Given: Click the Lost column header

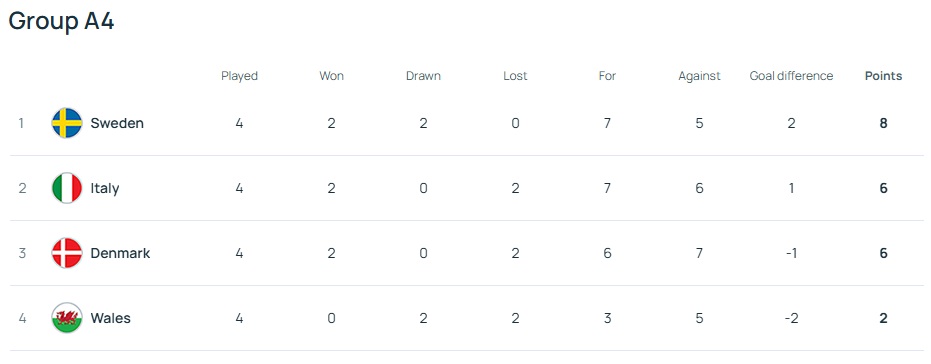Looking at the screenshot, I should click(x=515, y=76).
